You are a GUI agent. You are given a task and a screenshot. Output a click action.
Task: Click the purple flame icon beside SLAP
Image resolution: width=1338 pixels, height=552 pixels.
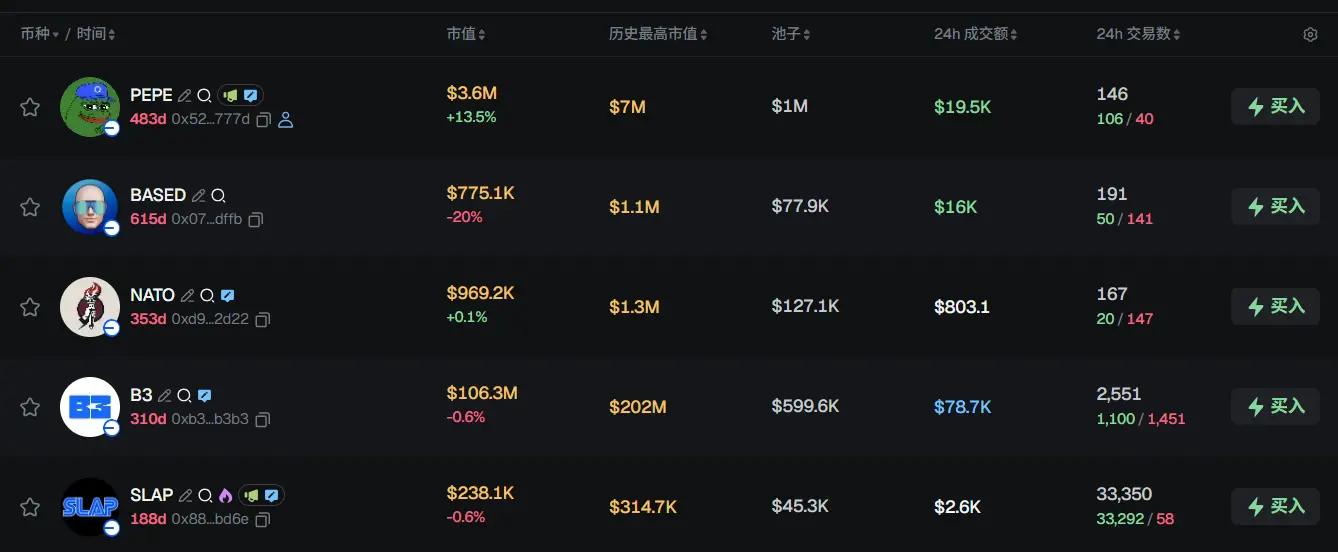[225, 496]
